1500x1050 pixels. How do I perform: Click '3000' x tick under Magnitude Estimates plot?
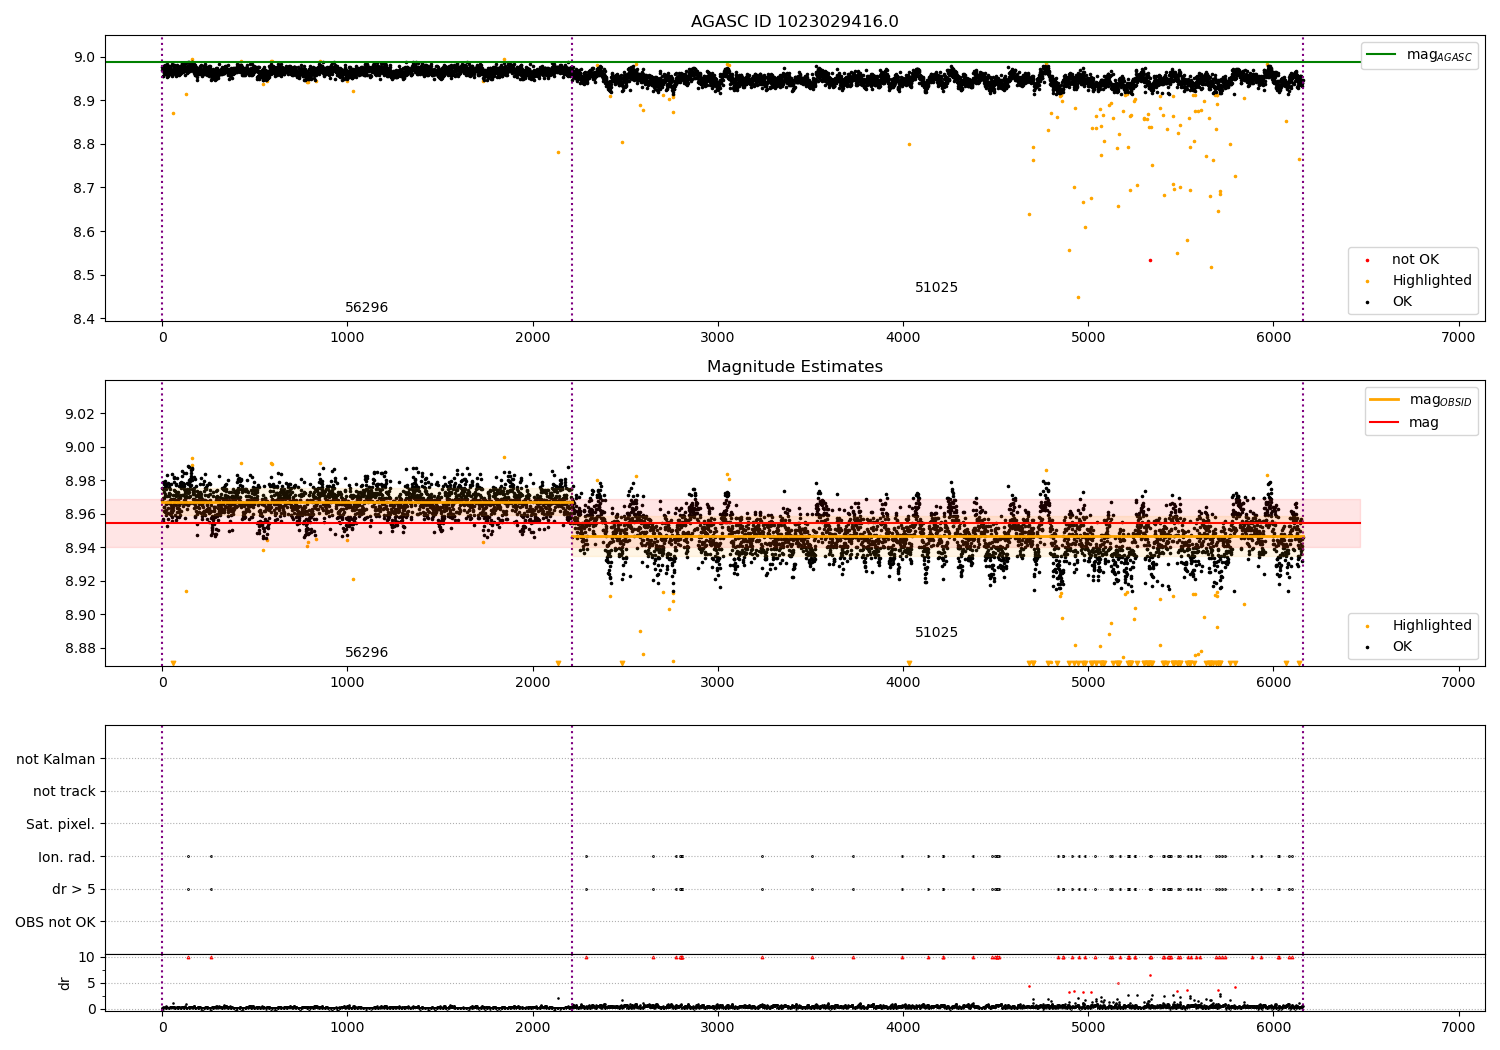[718, 683]
